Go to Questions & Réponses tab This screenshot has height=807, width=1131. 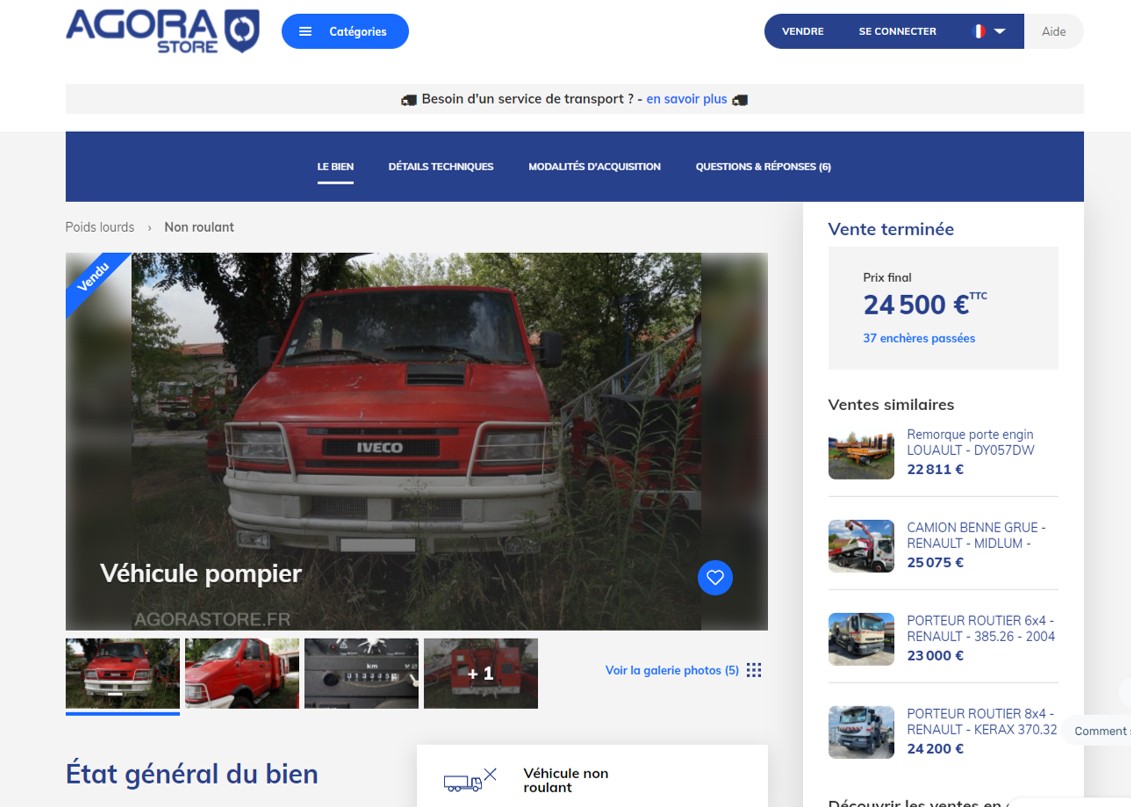pyautogui.click(x=763, y=167)
